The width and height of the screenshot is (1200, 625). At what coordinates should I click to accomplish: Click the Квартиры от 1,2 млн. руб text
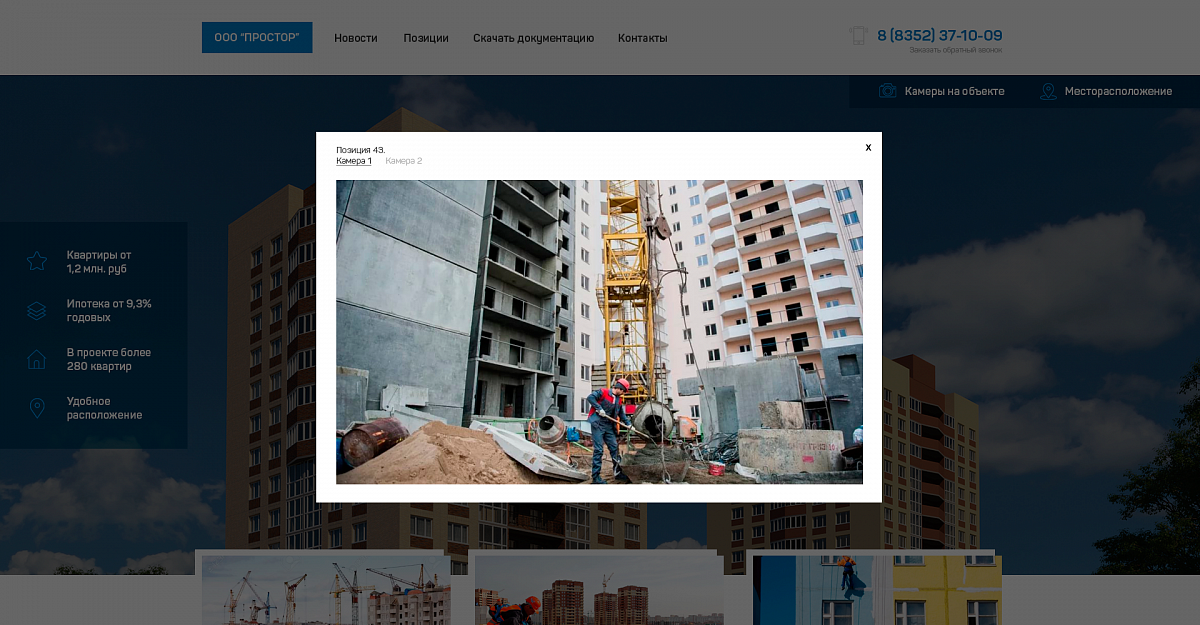(99, 262)
